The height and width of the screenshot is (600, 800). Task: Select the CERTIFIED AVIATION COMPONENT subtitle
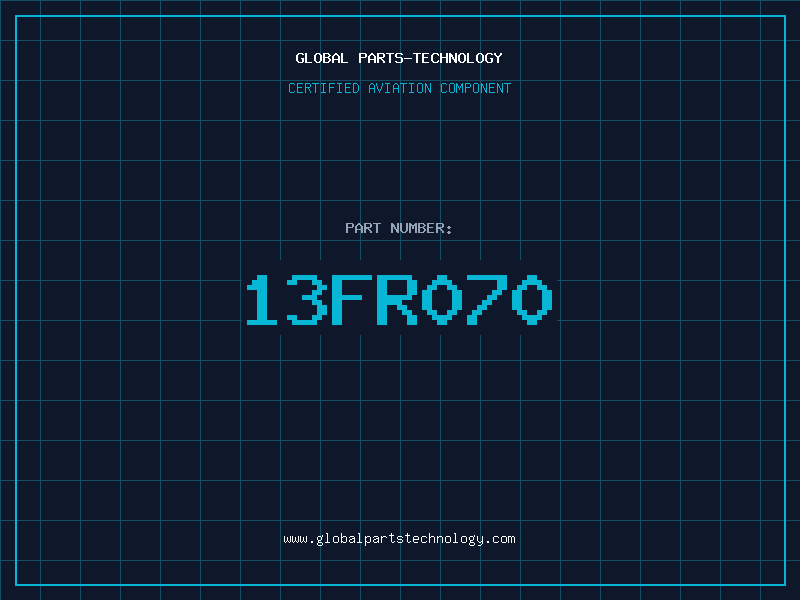point(399,88)
